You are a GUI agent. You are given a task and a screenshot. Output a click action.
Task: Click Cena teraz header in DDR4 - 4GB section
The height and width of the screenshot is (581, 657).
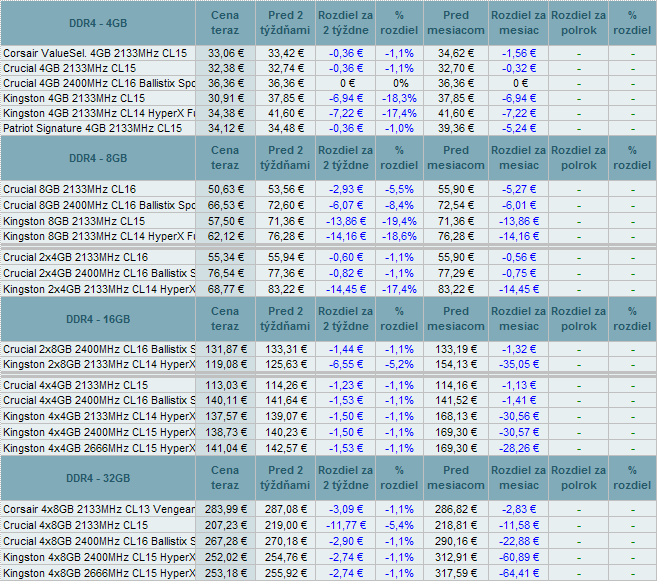225,23
